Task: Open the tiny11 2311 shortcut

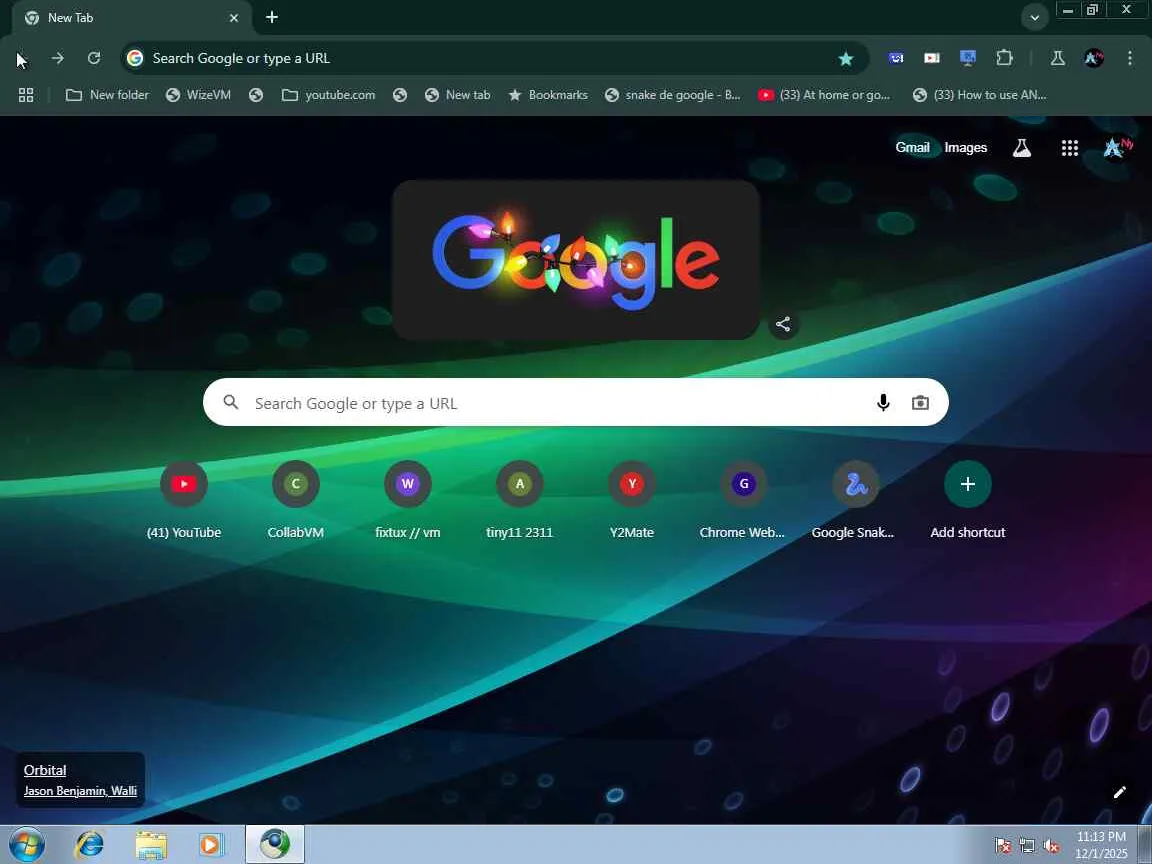Action: (519, 500)
